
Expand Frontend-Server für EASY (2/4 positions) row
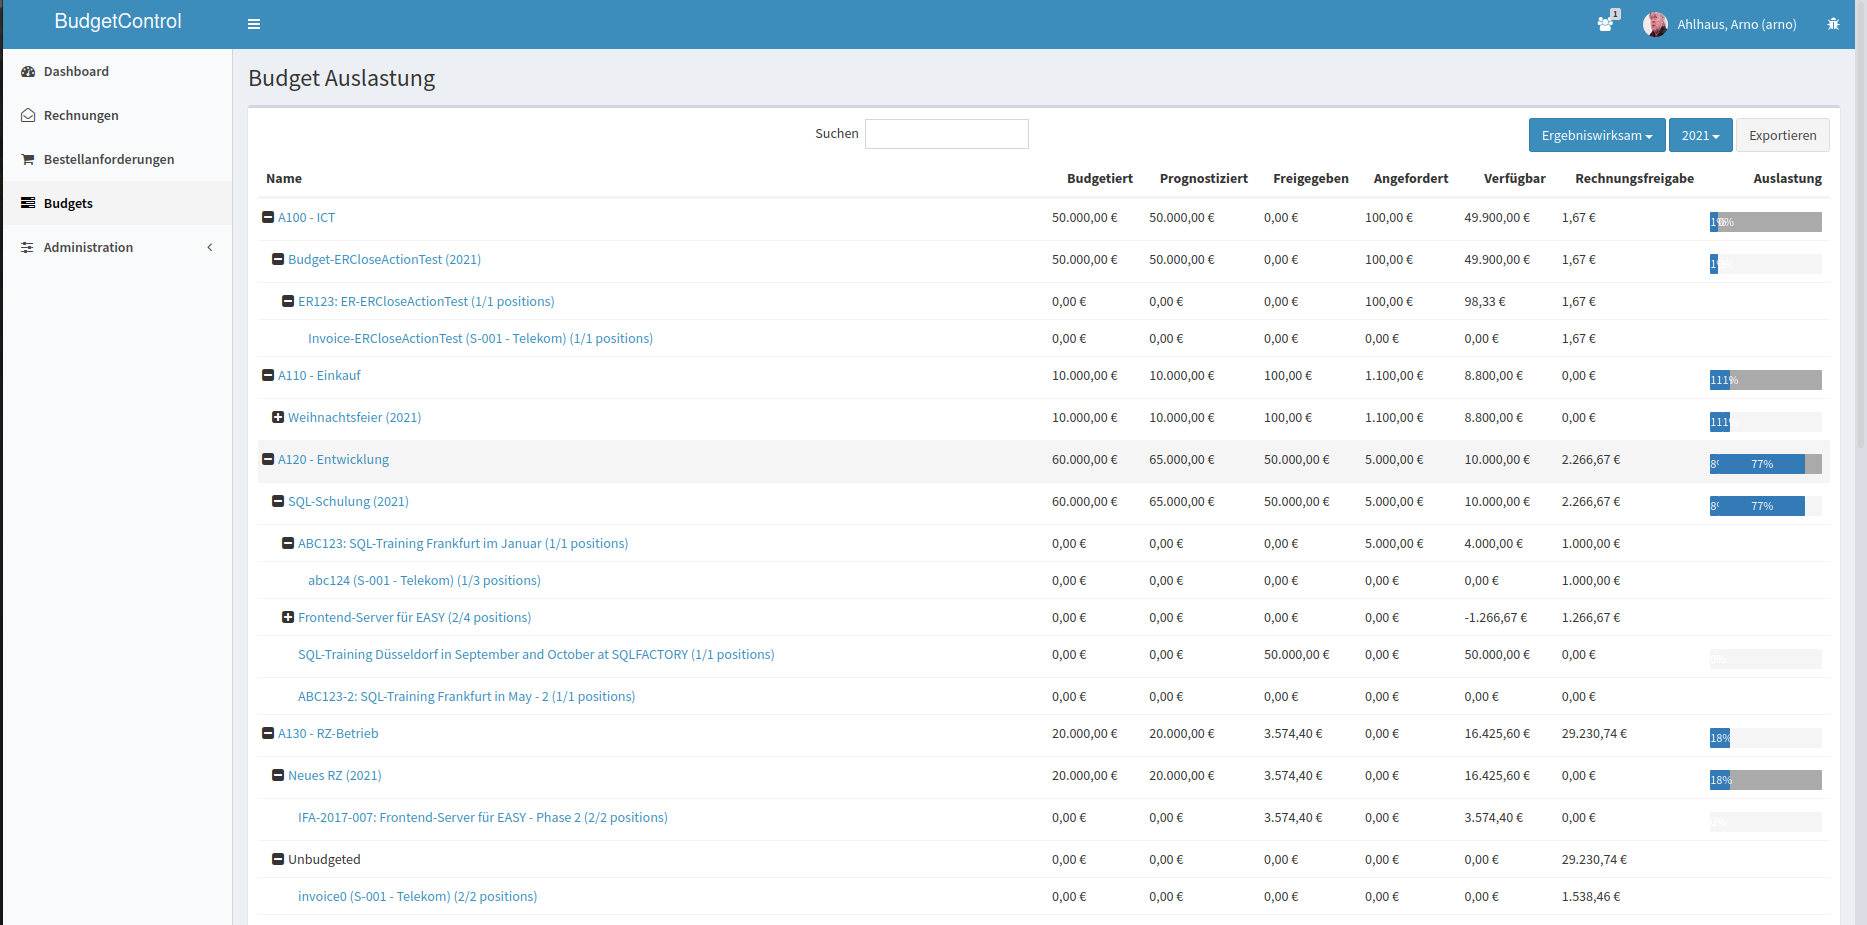click(288, 617)
